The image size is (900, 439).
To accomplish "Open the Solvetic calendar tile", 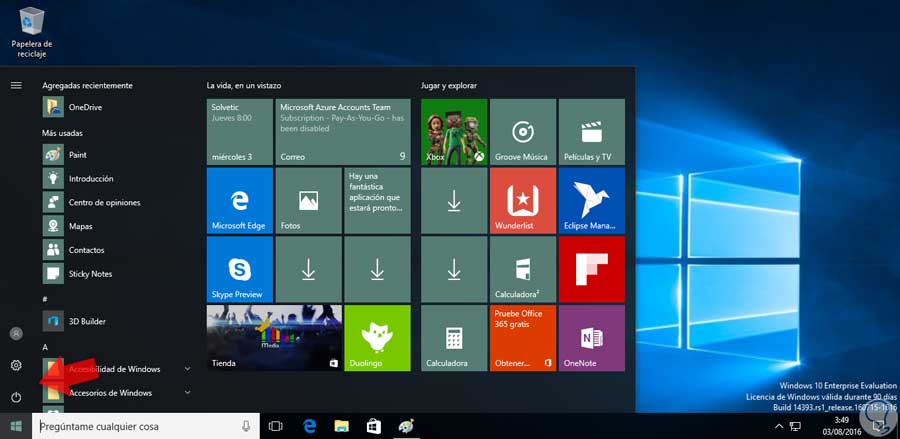I will 240,132.
